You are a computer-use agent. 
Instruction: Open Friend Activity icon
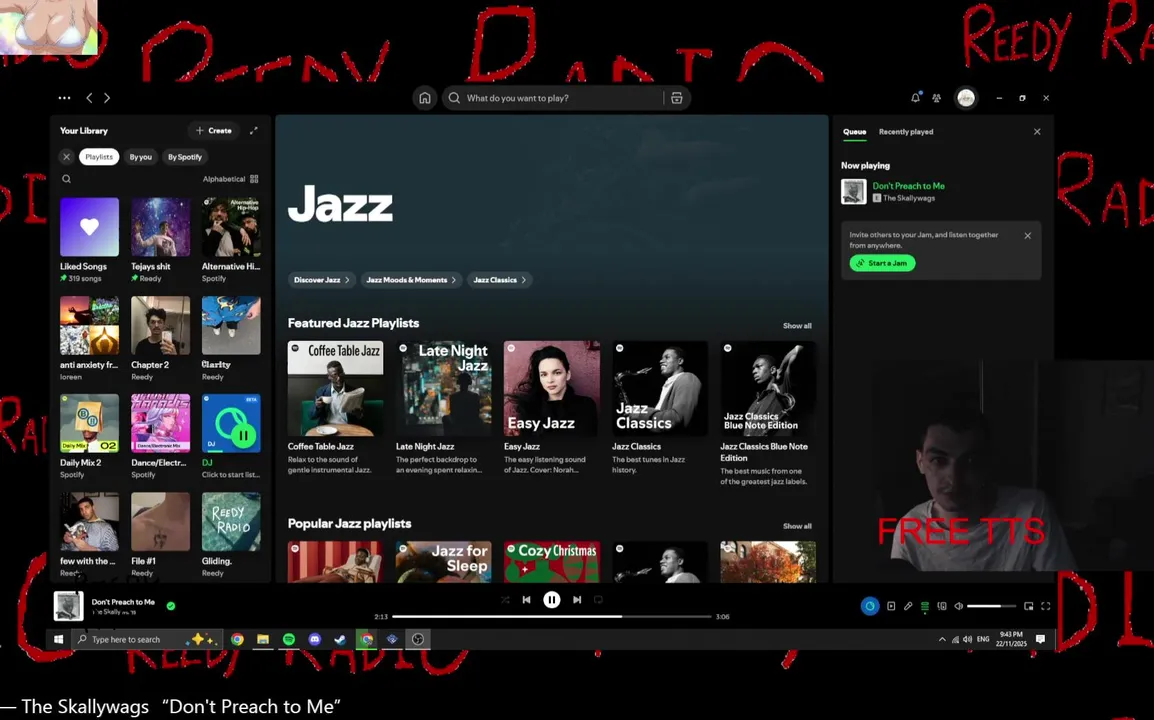pos(937,97)
